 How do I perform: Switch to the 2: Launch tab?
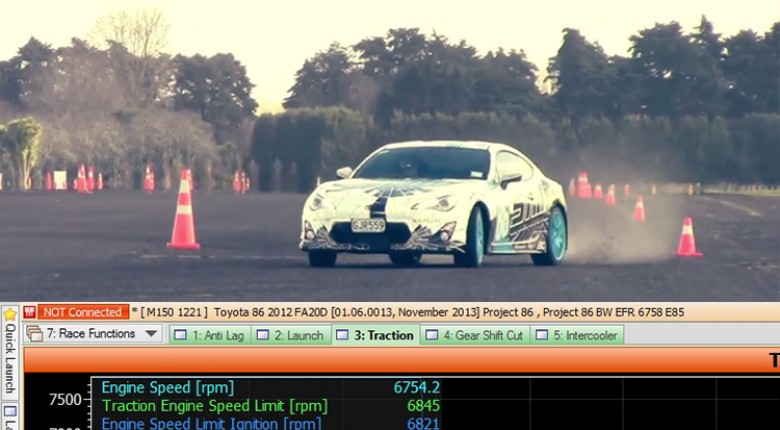pos(292,335)
